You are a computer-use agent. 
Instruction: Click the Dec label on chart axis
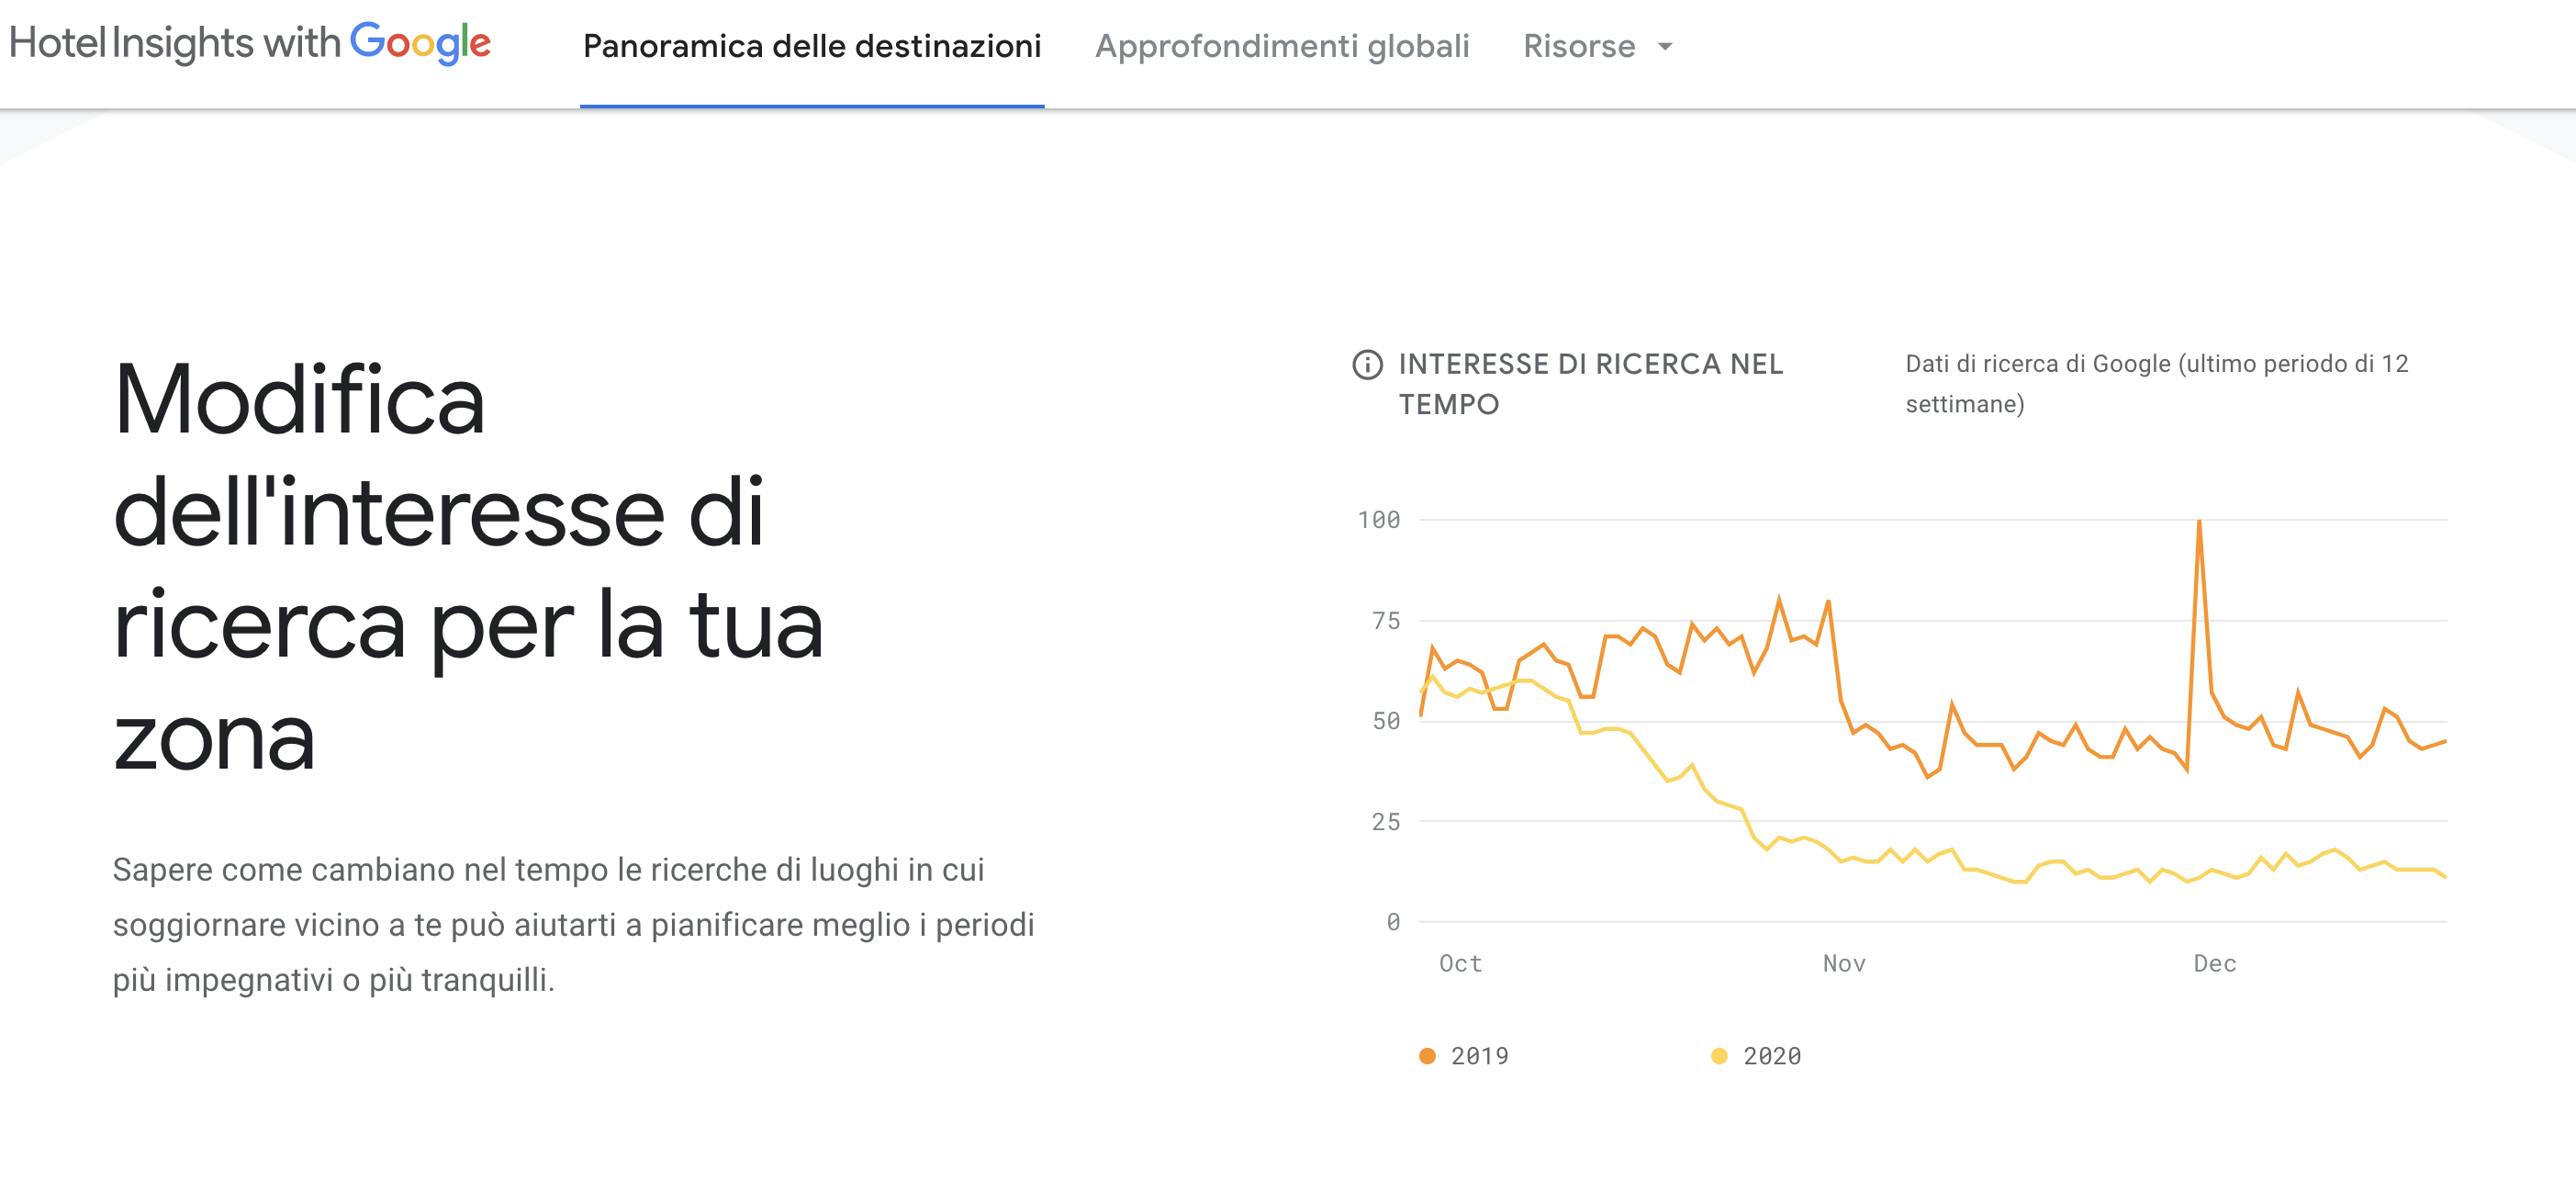(2214, 963)
